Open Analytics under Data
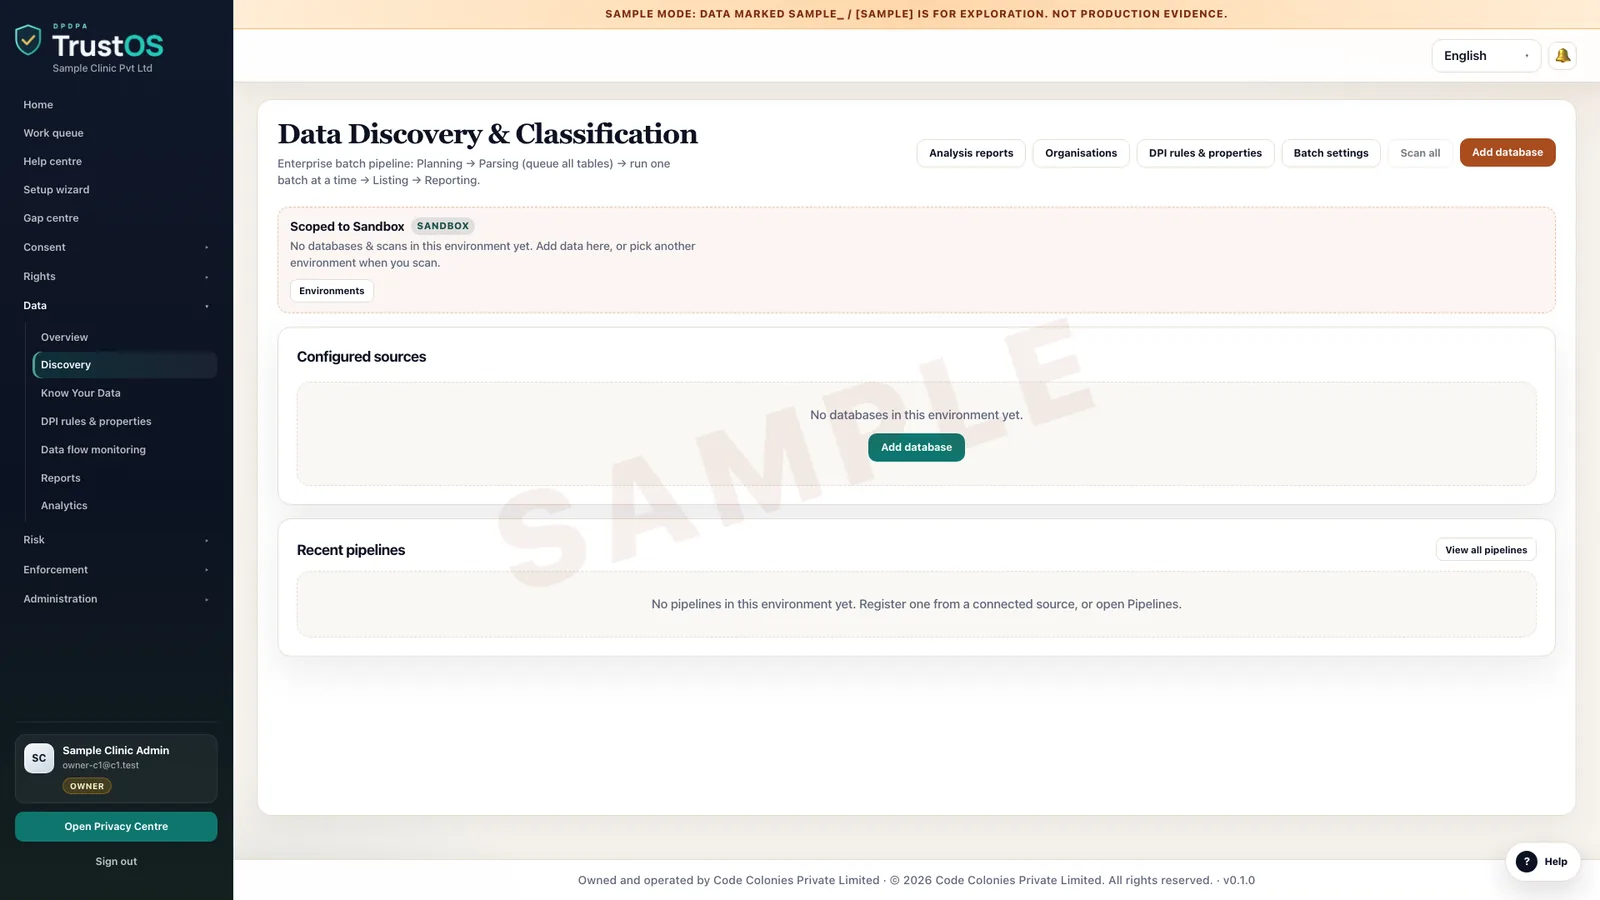 coord(124,506)
